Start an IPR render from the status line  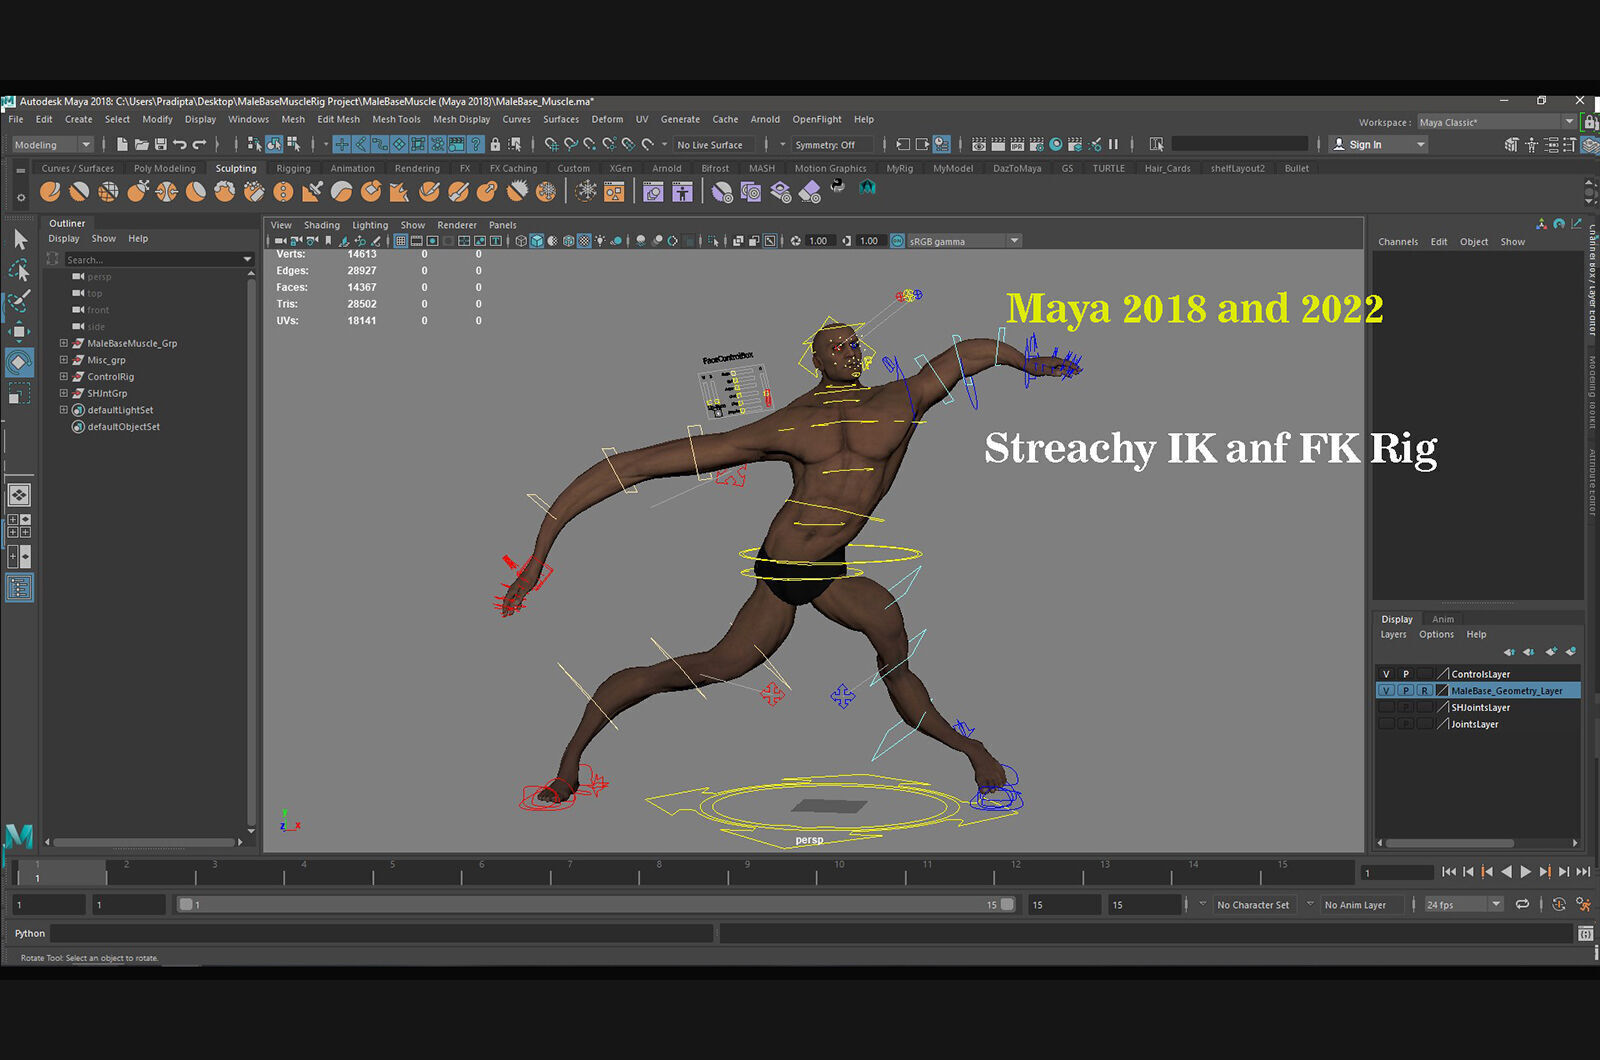(1017, 145)
